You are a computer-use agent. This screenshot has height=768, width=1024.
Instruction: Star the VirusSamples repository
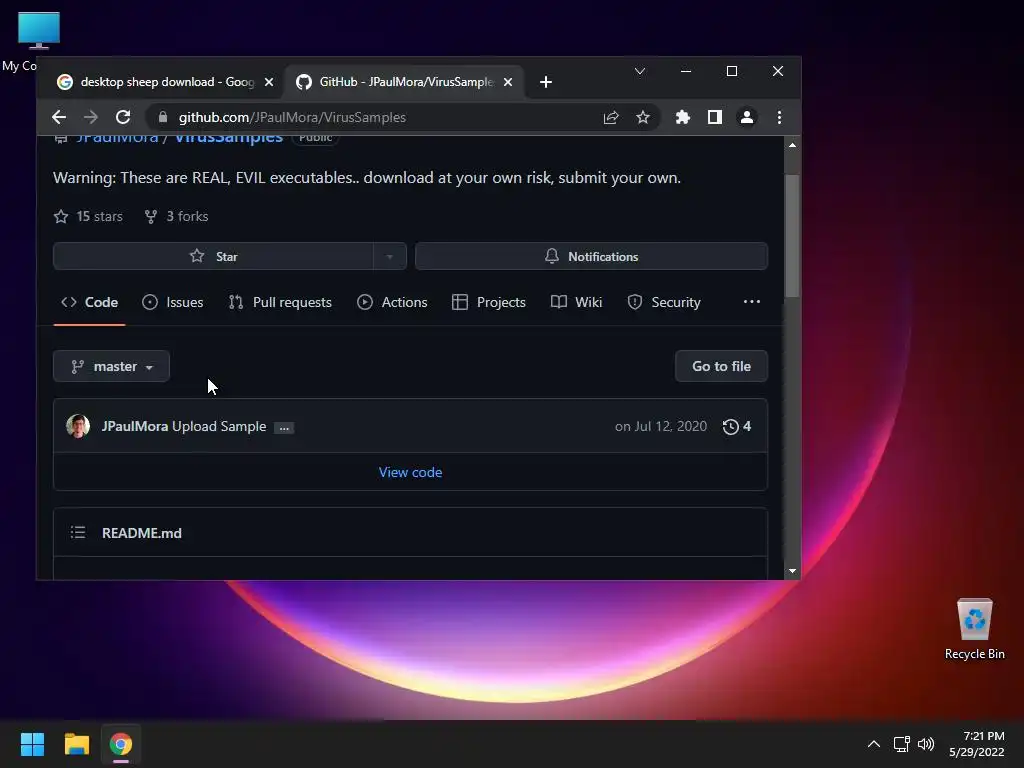coord(214,256)
